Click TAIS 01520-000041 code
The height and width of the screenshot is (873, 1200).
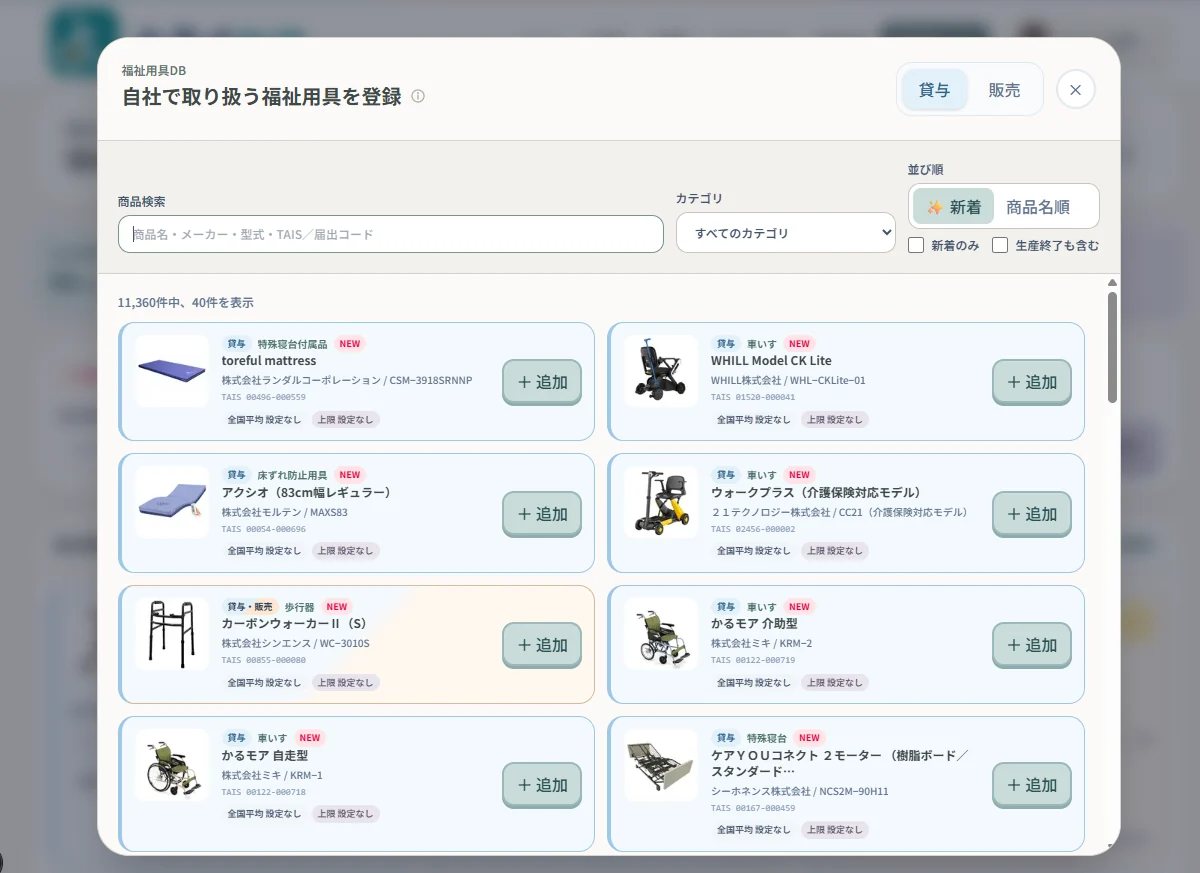753,397
